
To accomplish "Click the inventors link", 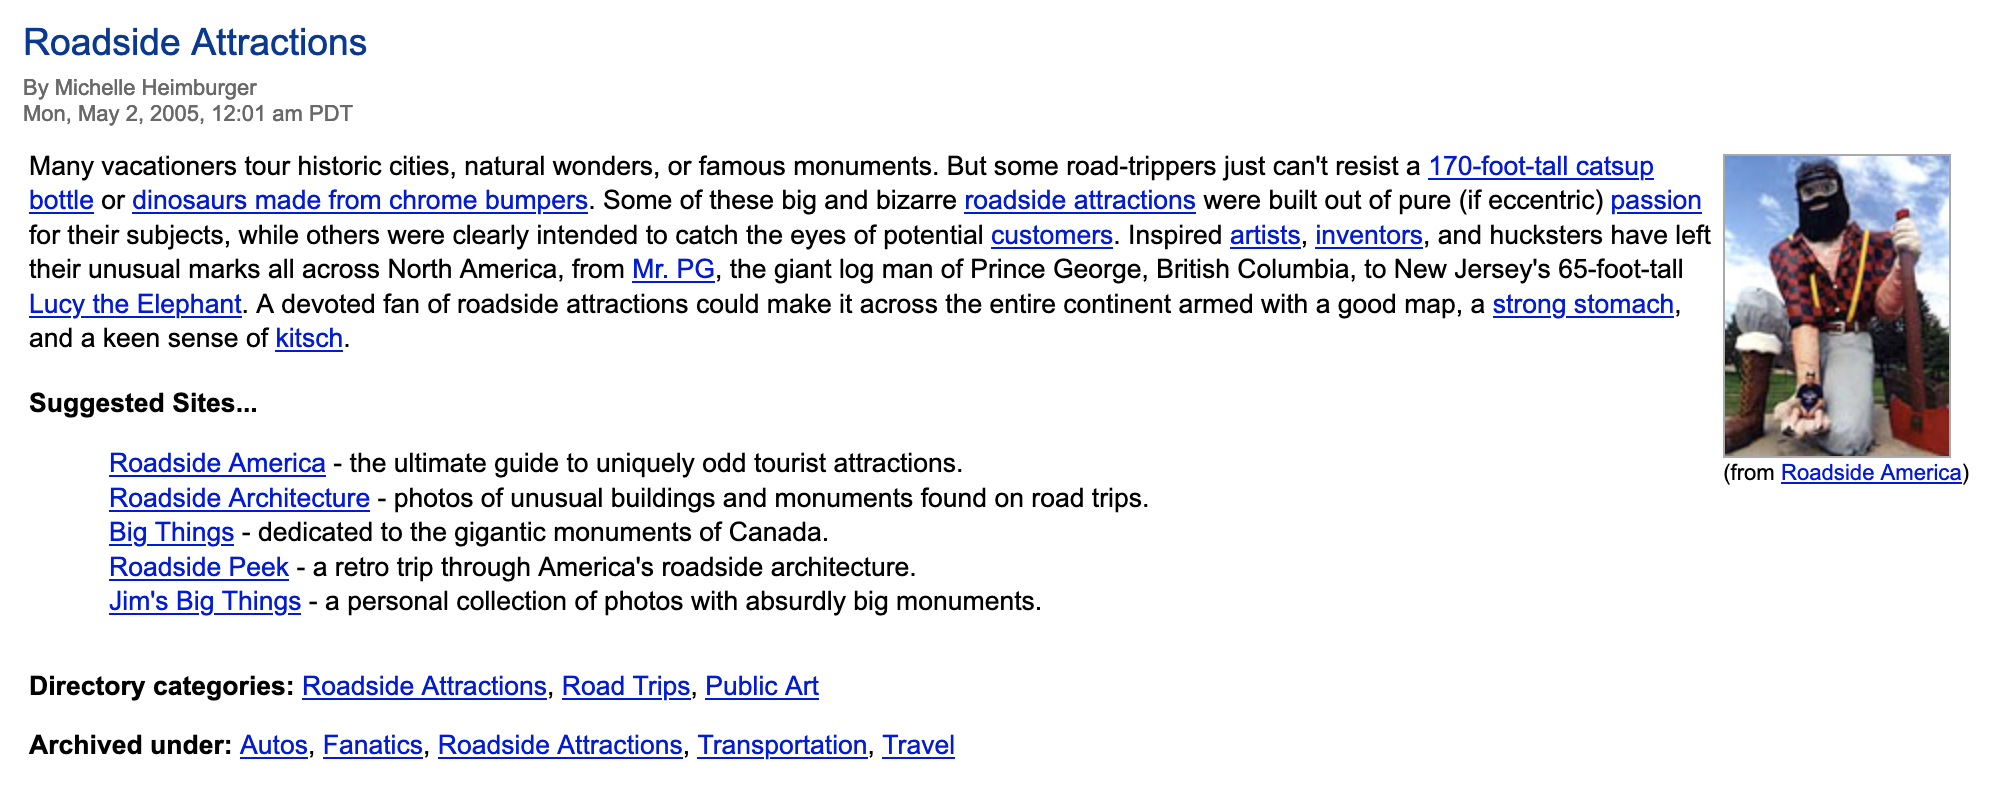I will [1368, 236].
